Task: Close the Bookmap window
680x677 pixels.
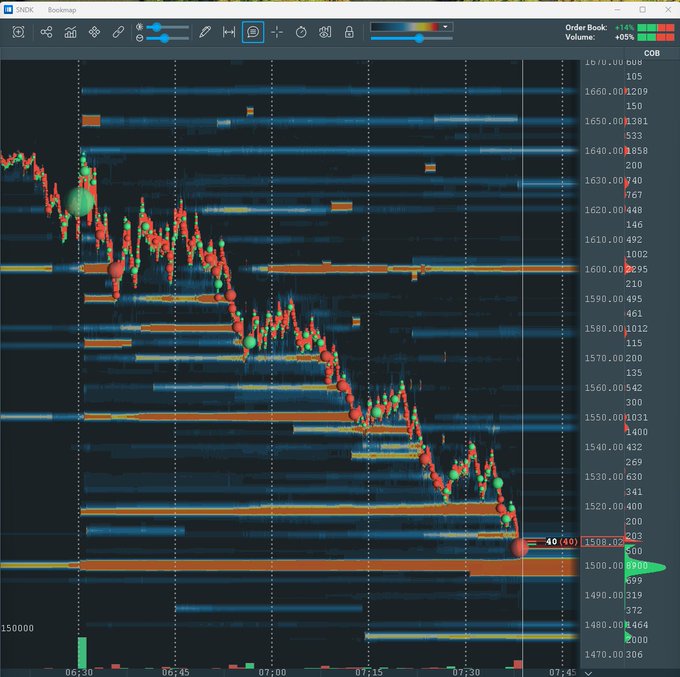Action: pos(668,10)
